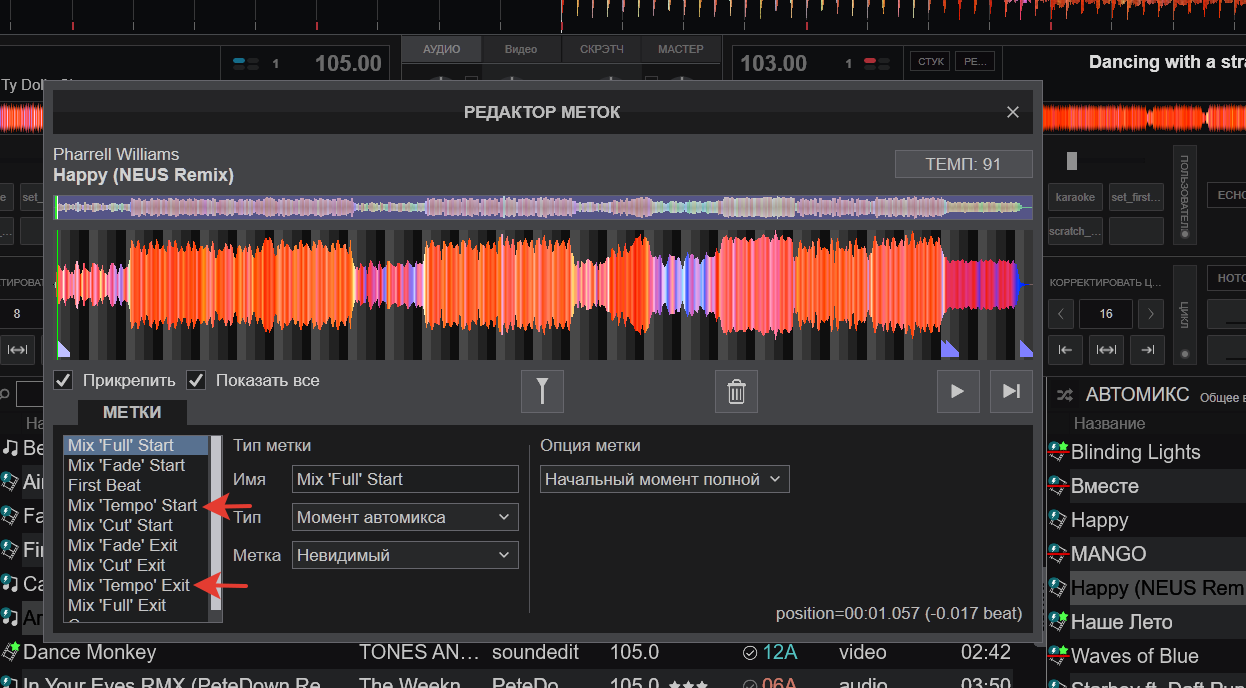Click the Имя name input field
This screenshot has width=1246, height=688.
tap(405, 479)
